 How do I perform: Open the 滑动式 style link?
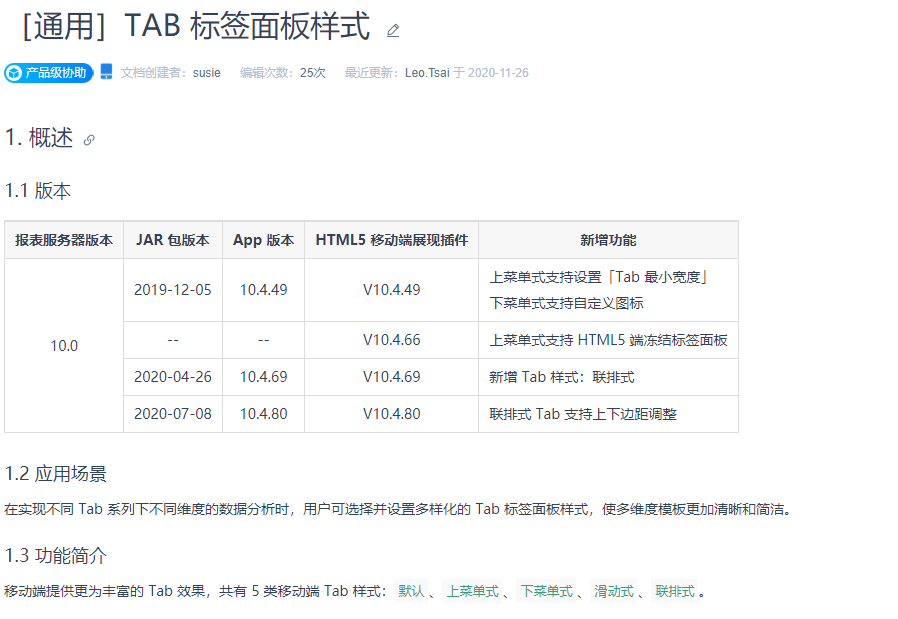[x=613, y=591]
